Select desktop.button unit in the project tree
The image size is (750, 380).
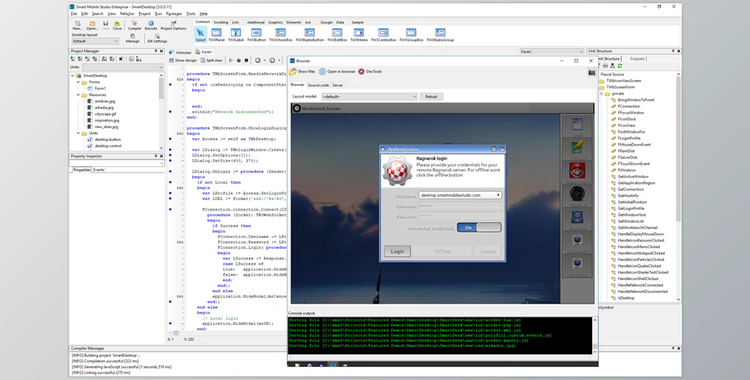pos(108,139)
